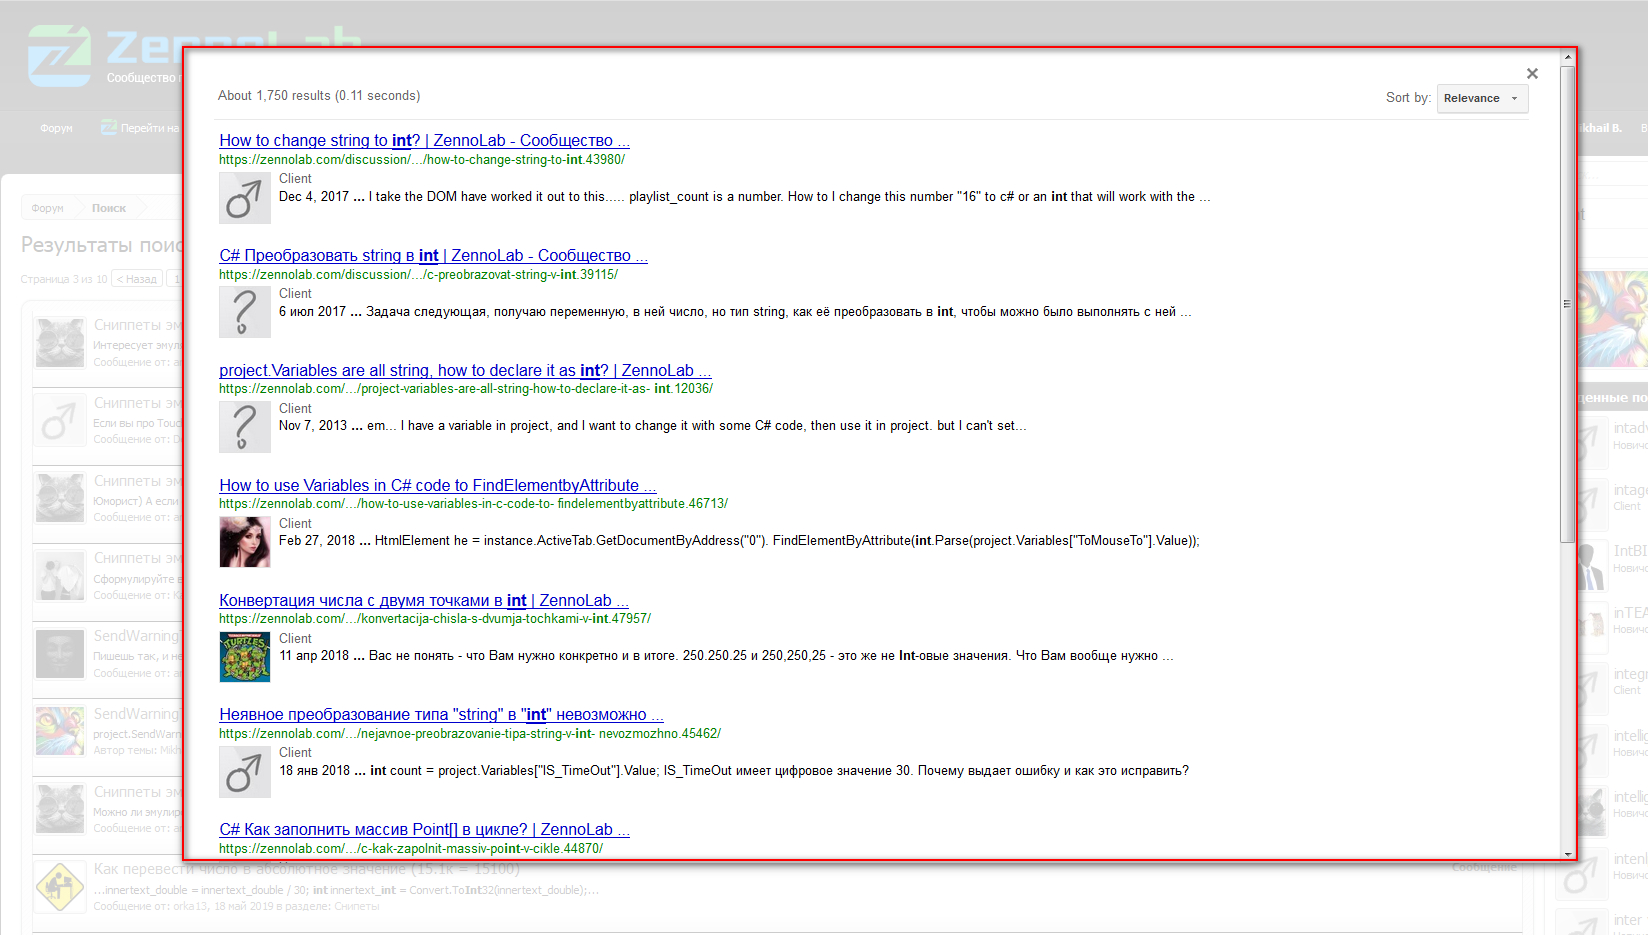This screenshot has height=935, width=1648.
Task: Click cat avatar beside 'Юморист) А если' post
Action: click(x=60, y=498)
